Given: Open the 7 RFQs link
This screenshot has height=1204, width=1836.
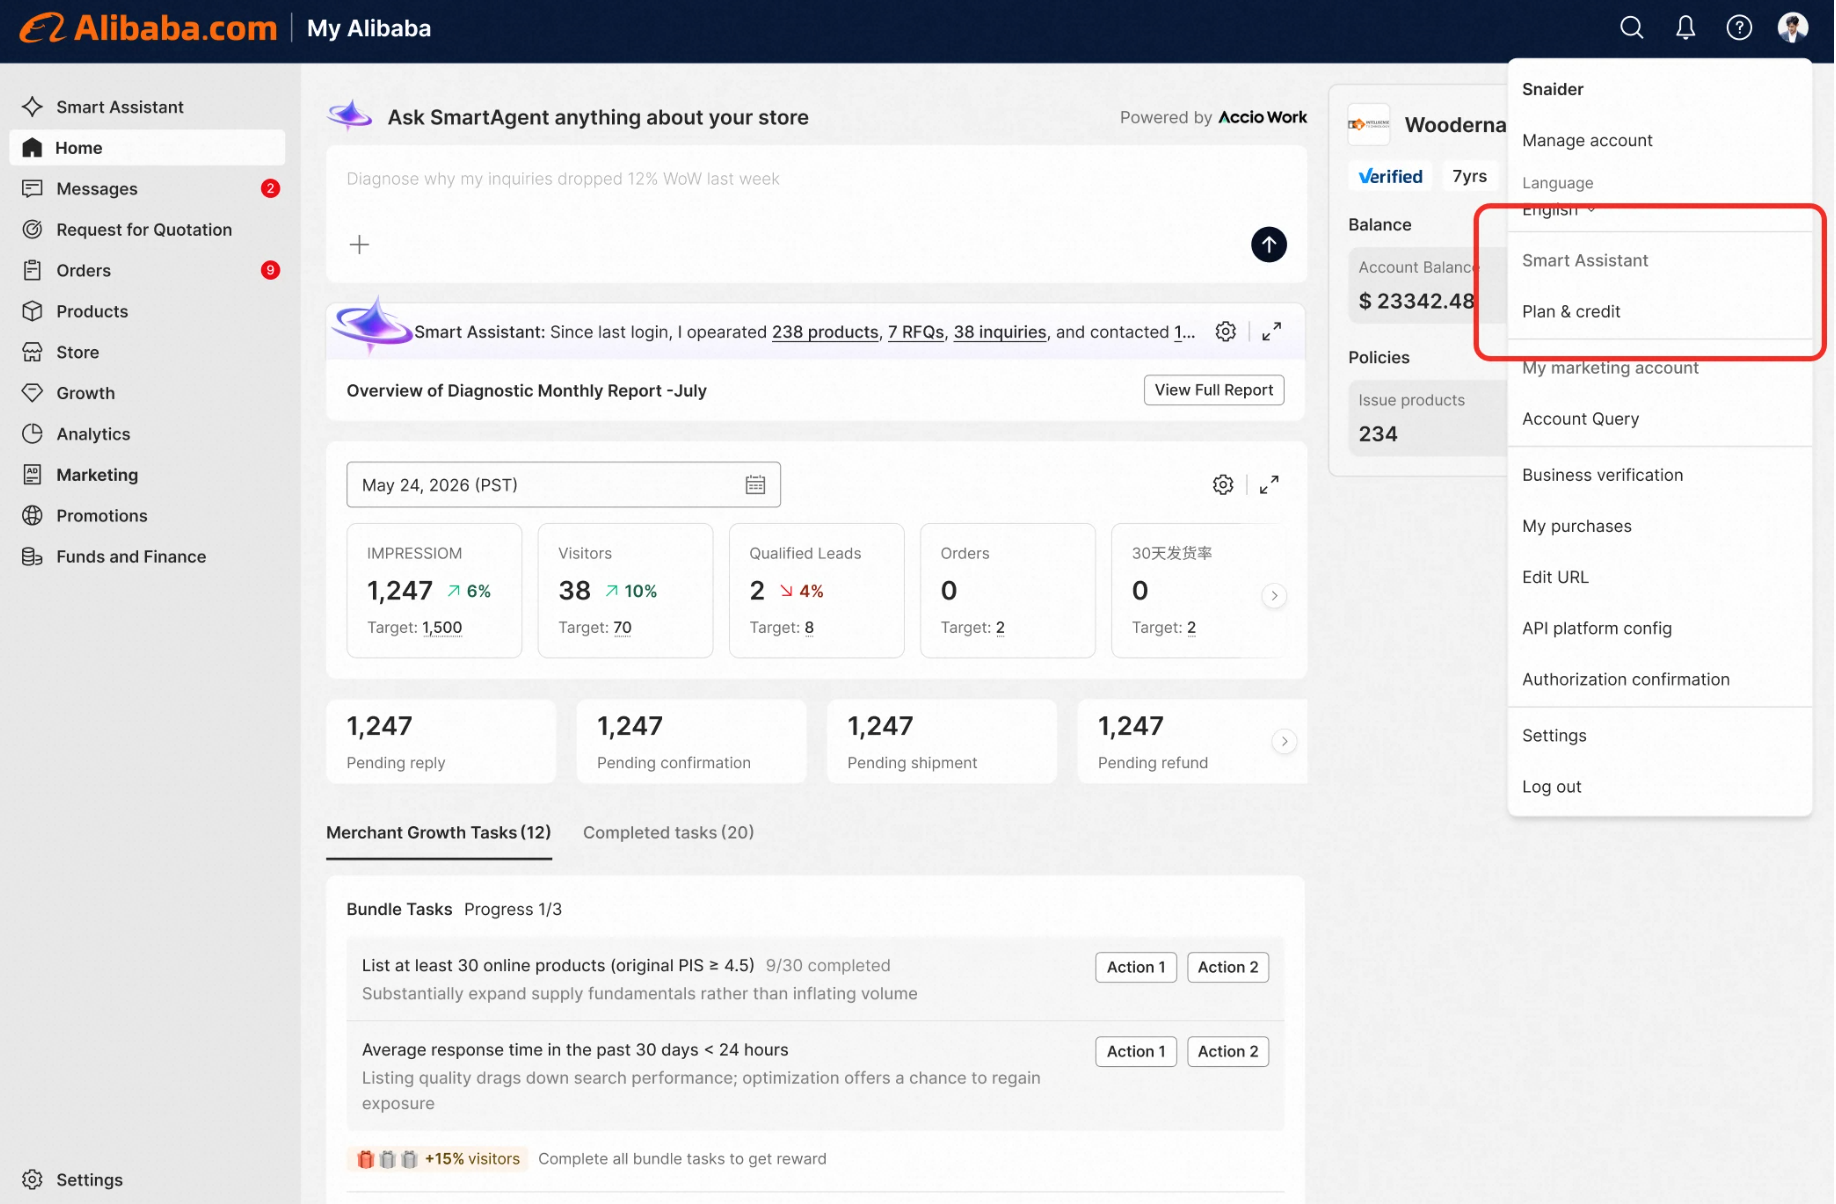Looking at the screenshot, I should [x=917, y=332].
